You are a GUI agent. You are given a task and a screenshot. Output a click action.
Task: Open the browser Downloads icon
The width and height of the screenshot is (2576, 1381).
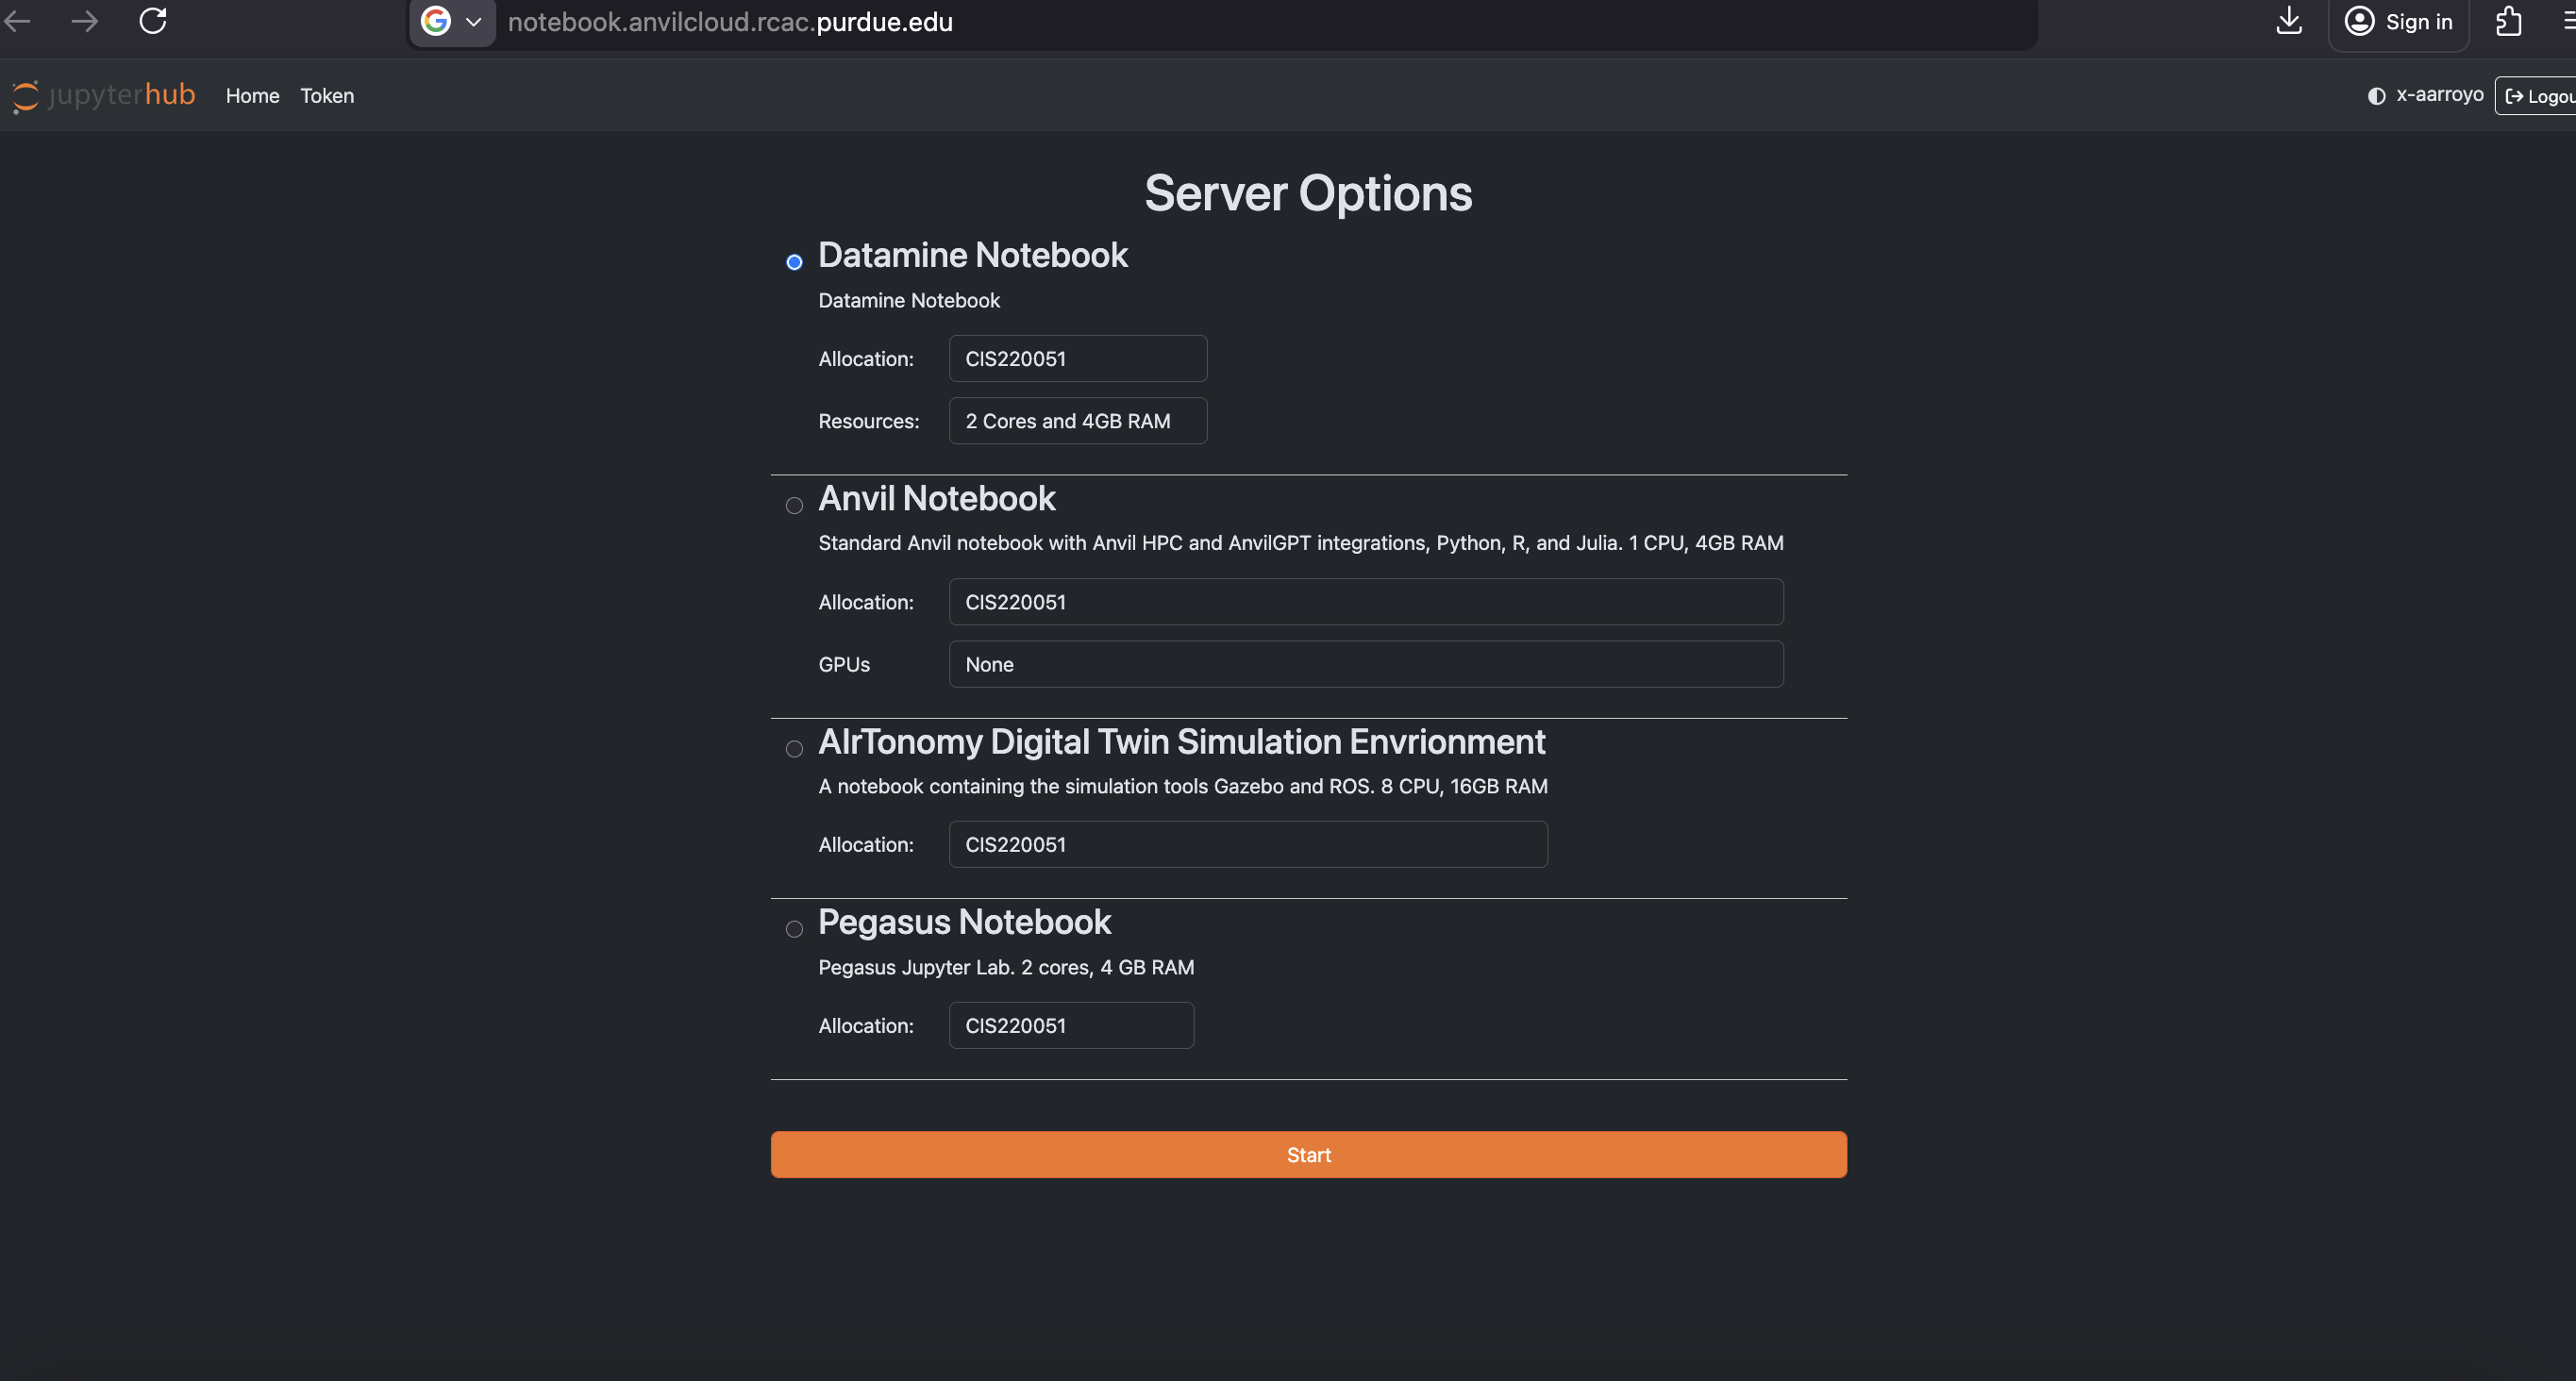(2289, 21)
